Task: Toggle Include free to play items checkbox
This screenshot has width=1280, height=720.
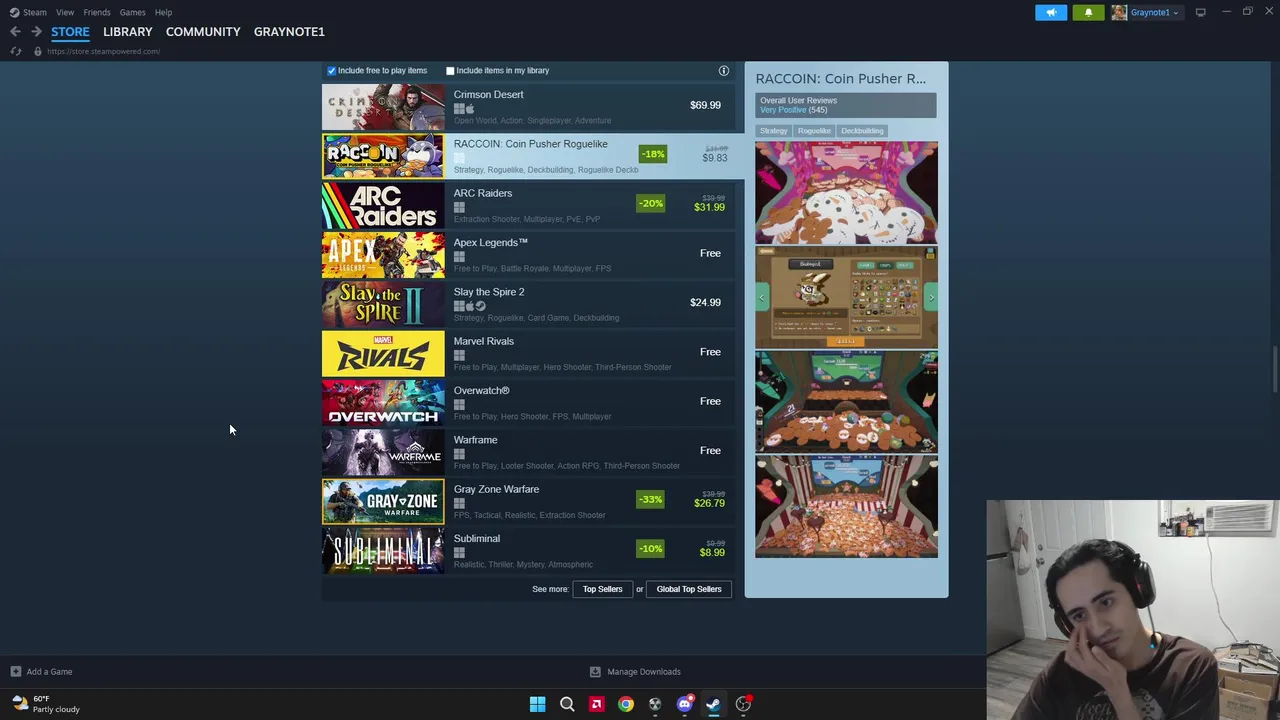Action: pos(332,71)
